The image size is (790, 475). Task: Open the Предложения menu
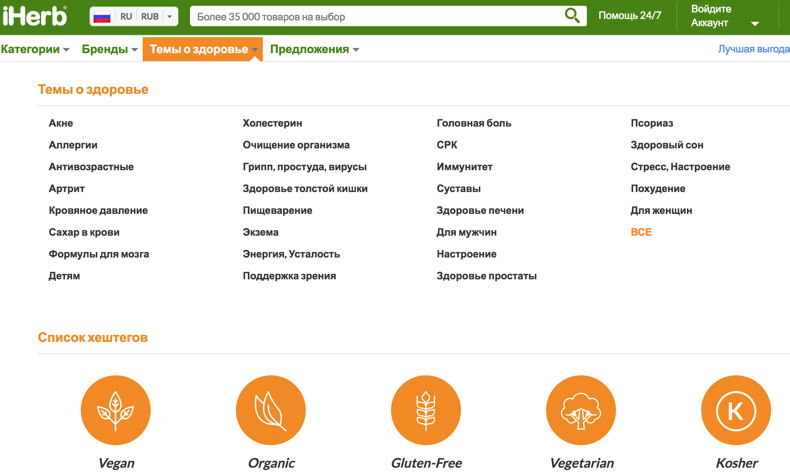point(314,49)
